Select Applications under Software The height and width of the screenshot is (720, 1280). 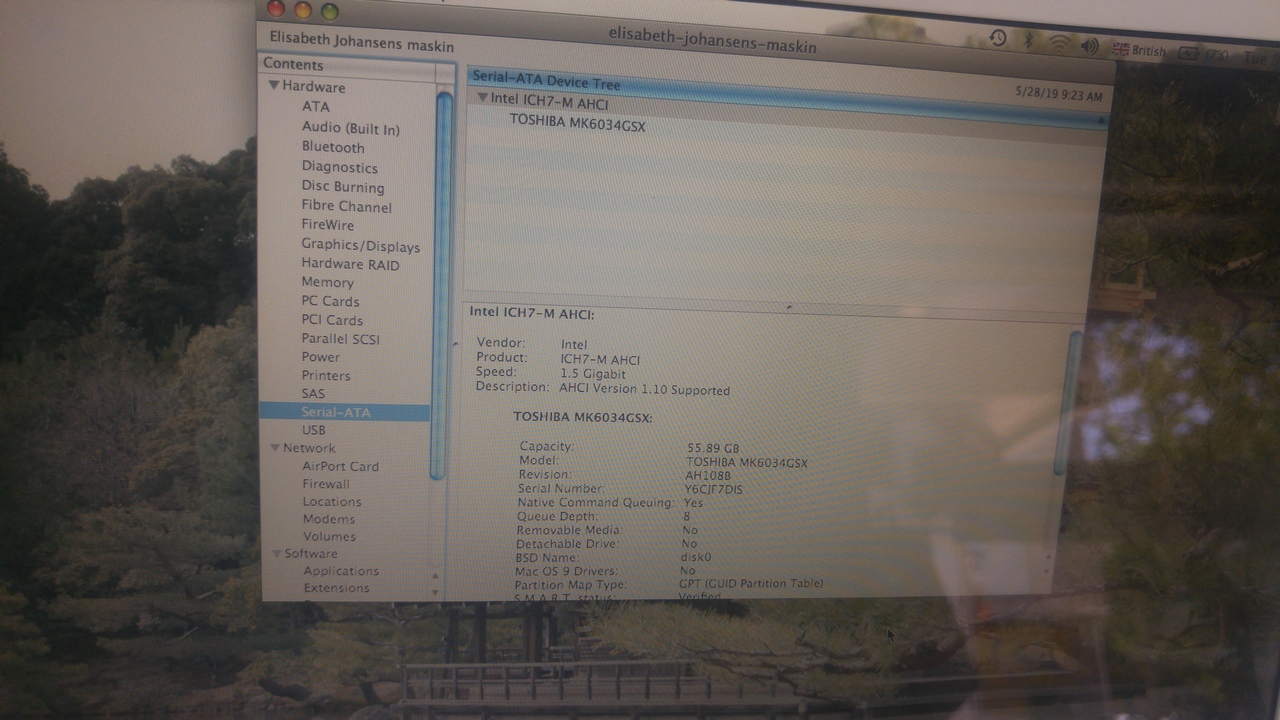pos(341,571)
